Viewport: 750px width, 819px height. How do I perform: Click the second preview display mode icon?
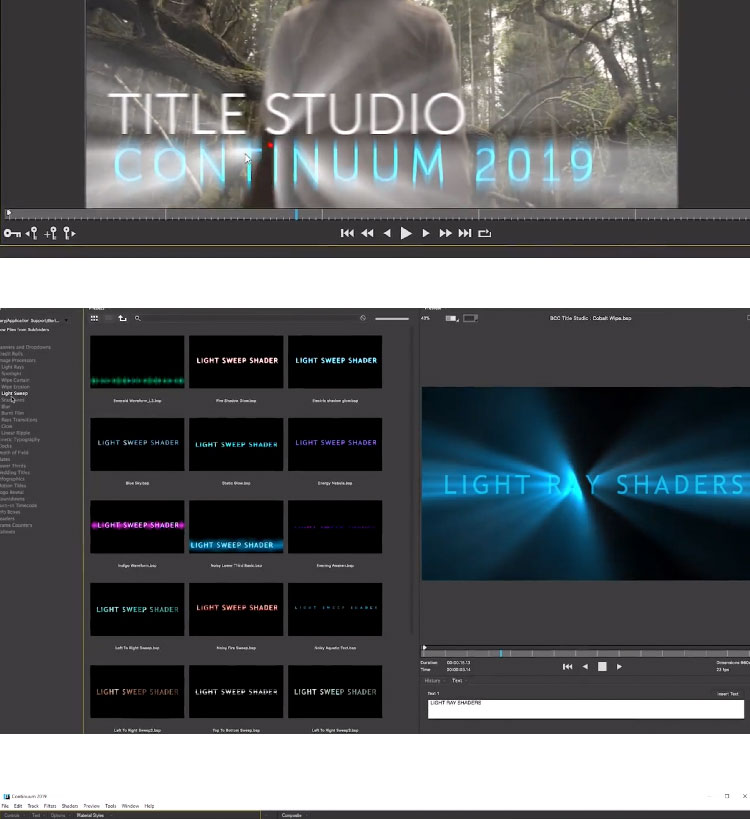pyautogui.click(x=470, y=318)
